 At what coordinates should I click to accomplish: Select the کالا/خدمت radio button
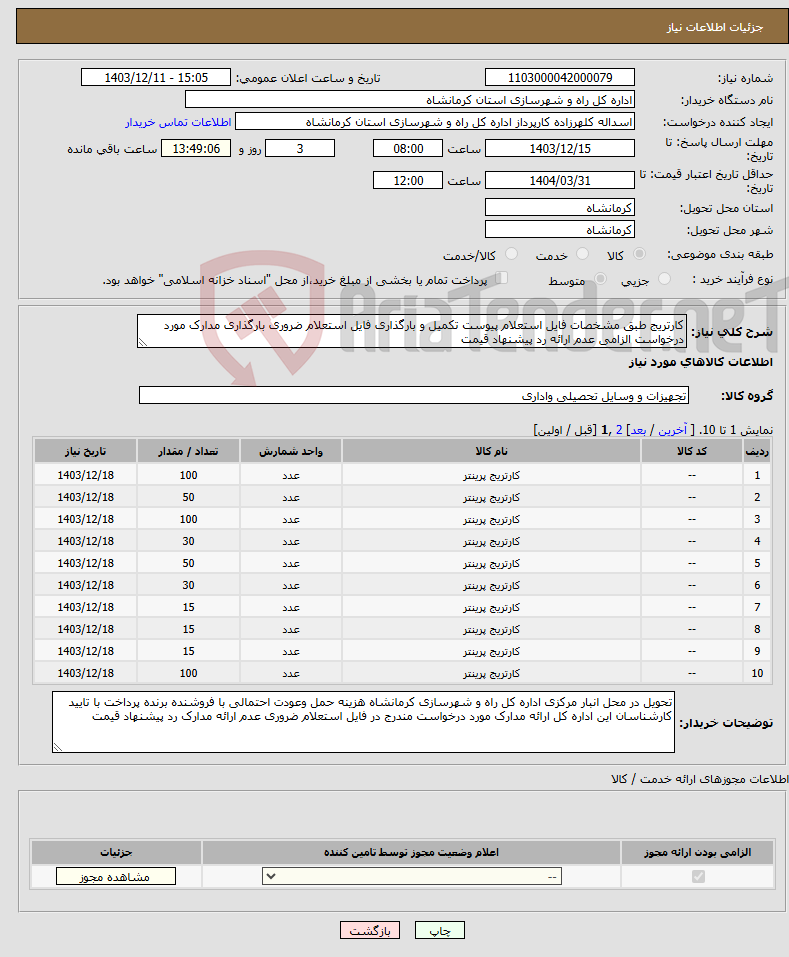coord(512,253)
